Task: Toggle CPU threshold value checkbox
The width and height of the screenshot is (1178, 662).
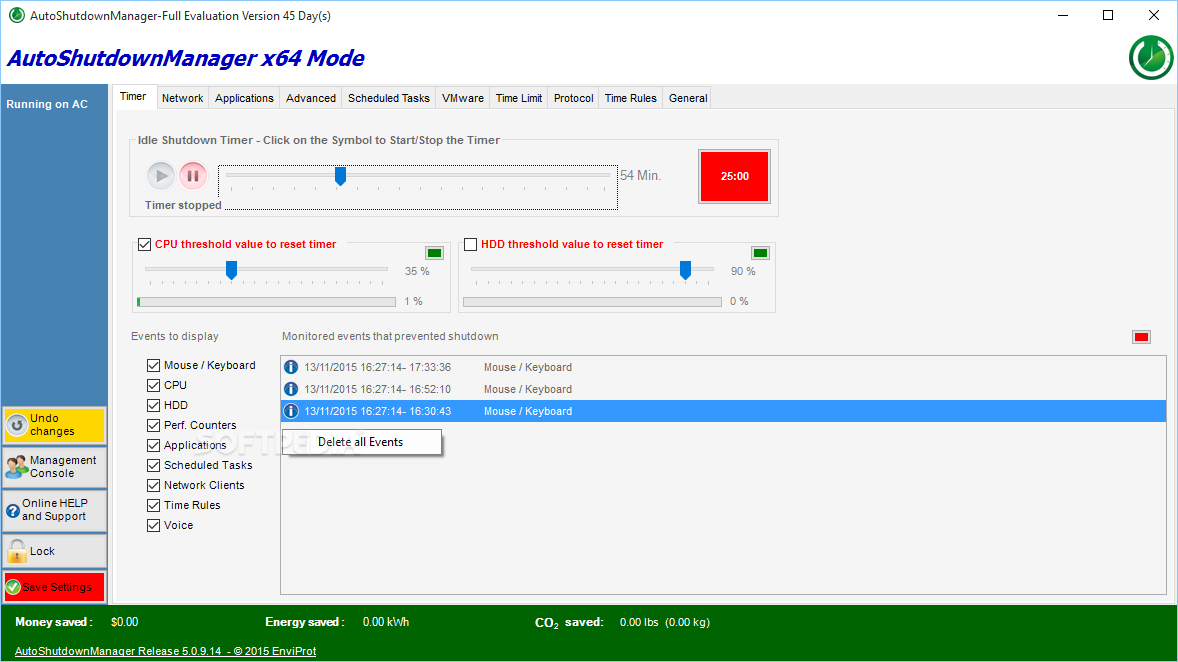Action: [x=145, y=244]
